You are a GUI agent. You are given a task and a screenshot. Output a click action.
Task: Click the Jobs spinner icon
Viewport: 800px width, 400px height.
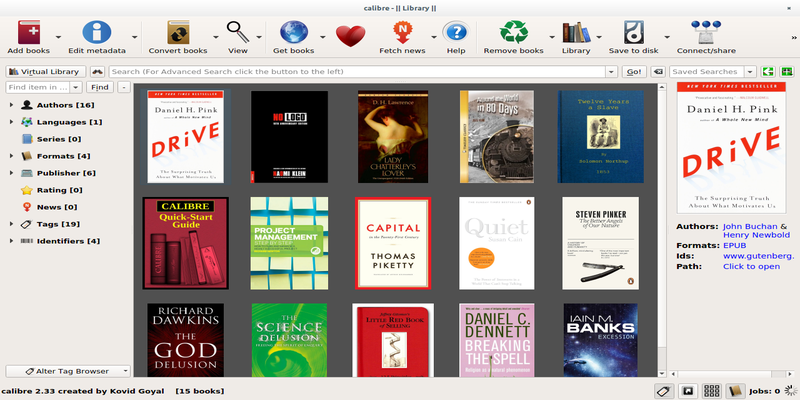[790, 391]
